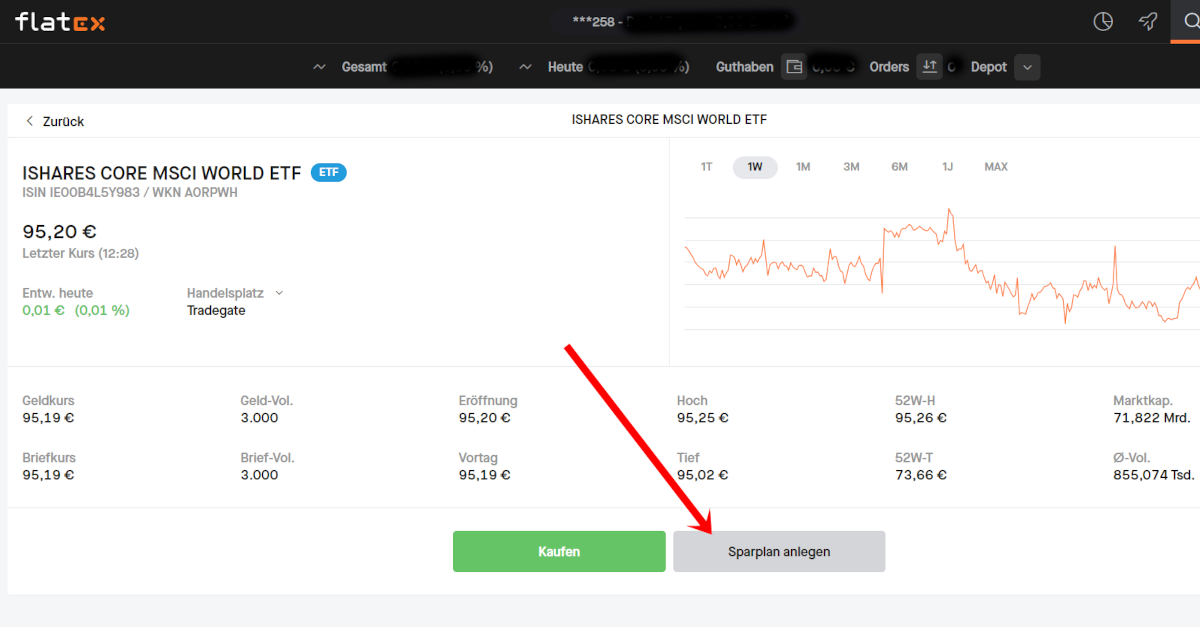The height and width of the screenshot is (627, 1200).
Task: Switch chart to 6M range
Action: tap(899, 167)
